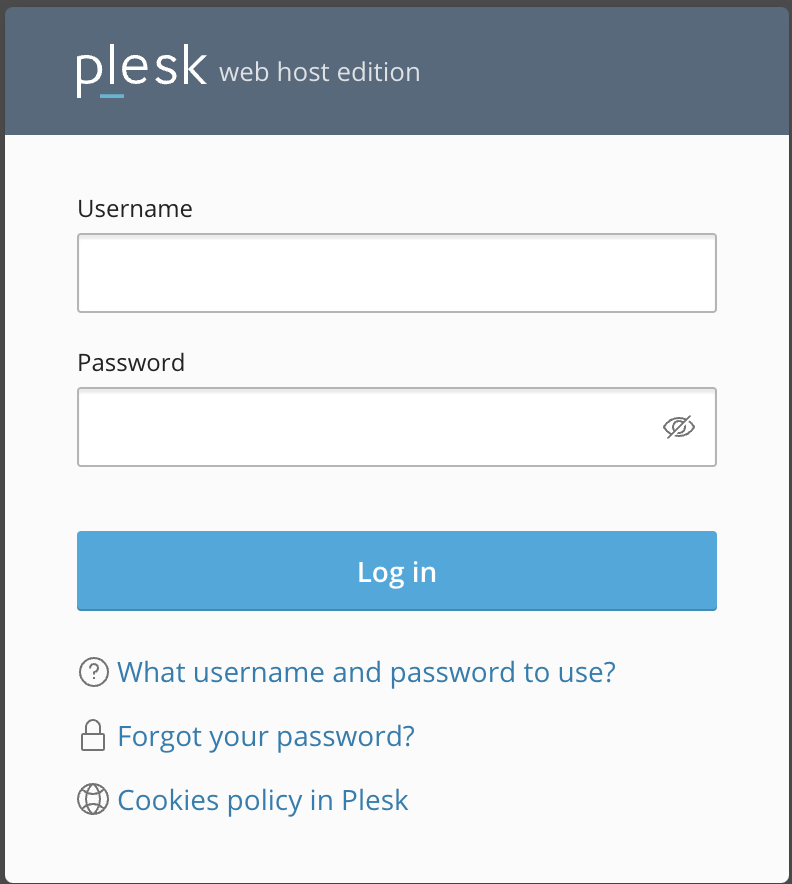Focus the Username text field

pos(397,273)
